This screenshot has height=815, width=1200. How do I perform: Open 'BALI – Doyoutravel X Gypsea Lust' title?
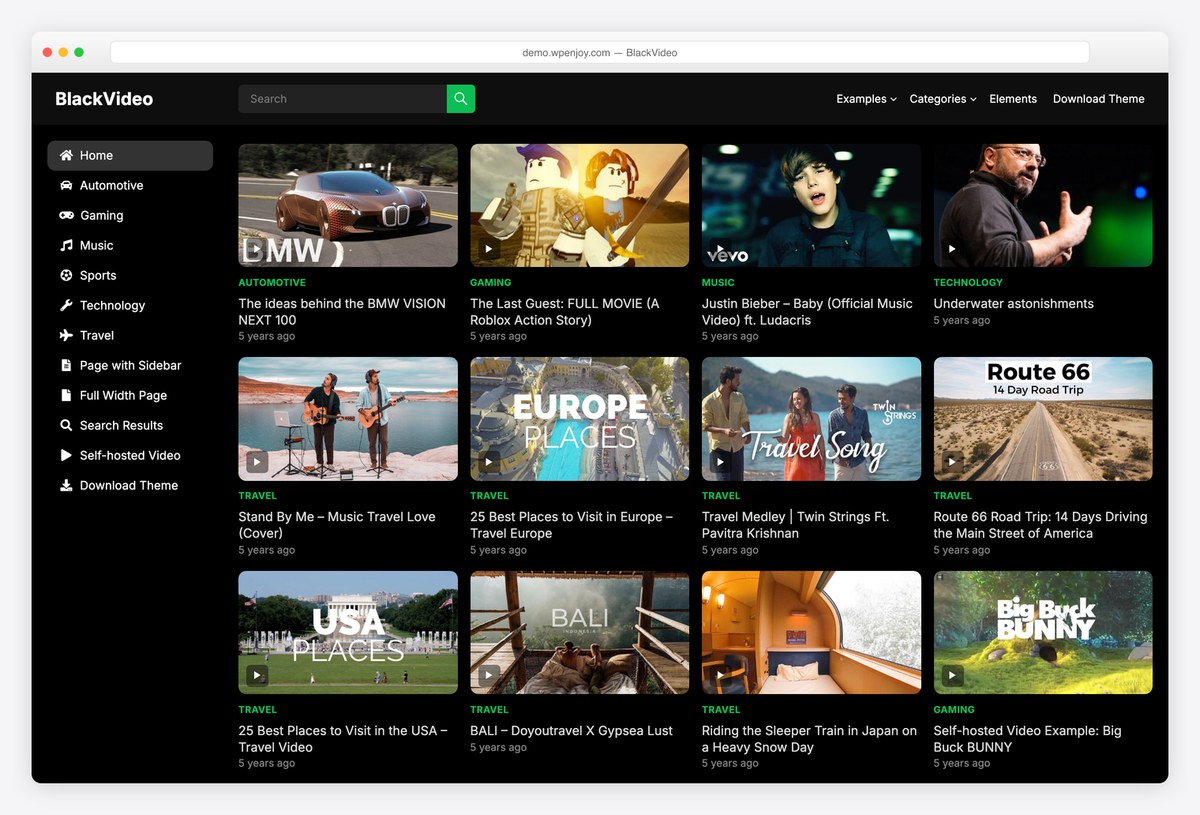(571, 731)
